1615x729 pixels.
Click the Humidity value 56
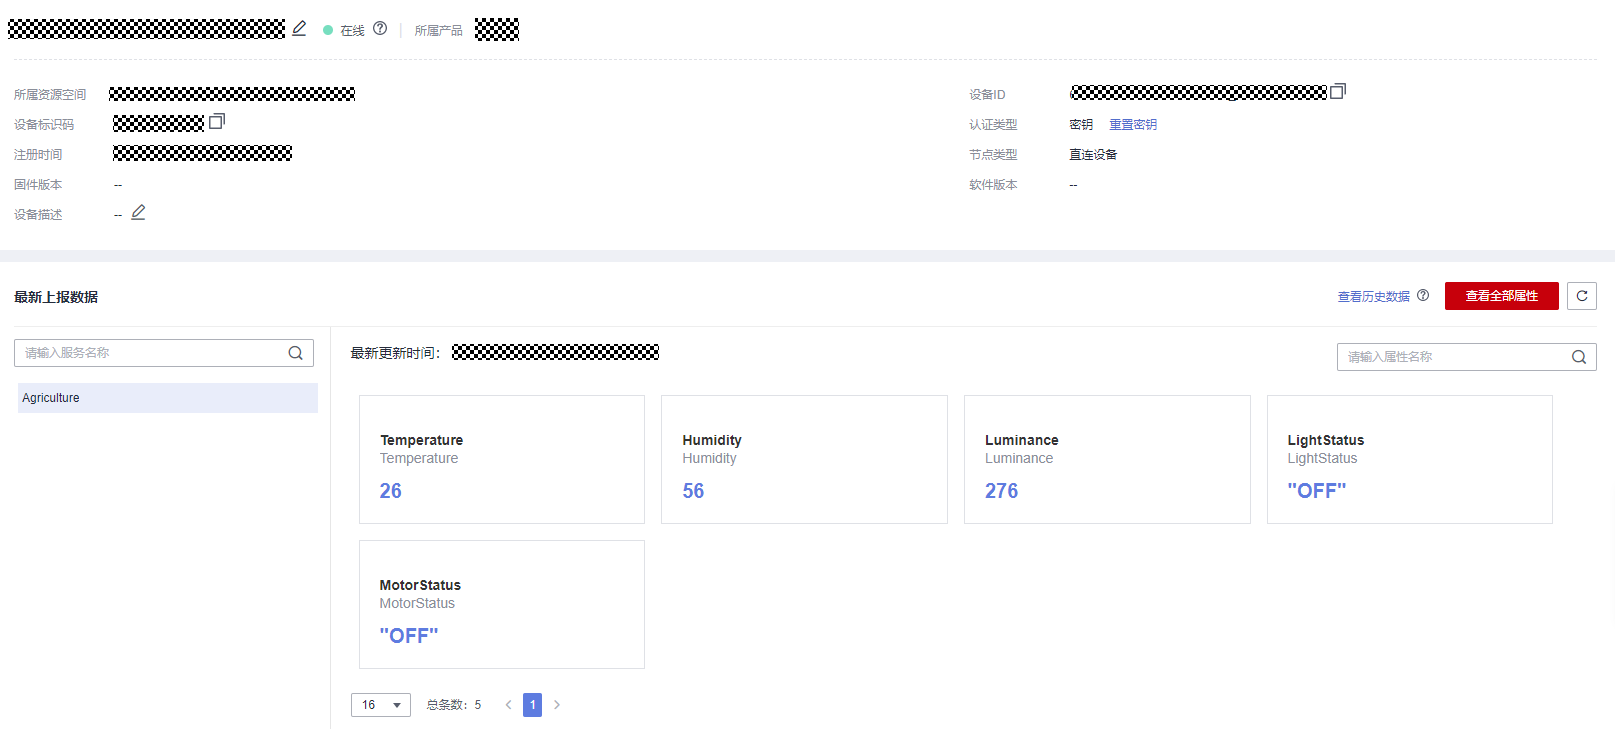tap(693, 491)
